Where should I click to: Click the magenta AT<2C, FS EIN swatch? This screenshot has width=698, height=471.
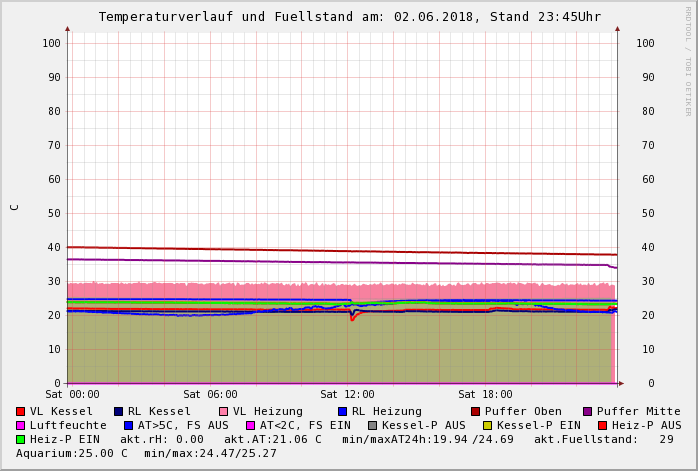251,426
